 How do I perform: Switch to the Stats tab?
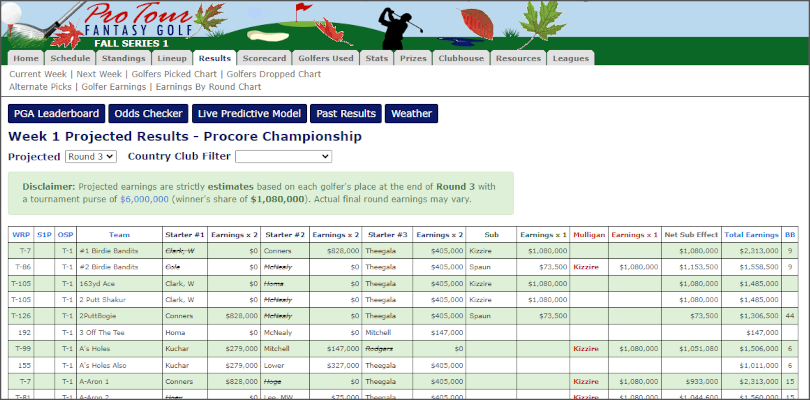[x=377, y=58]
